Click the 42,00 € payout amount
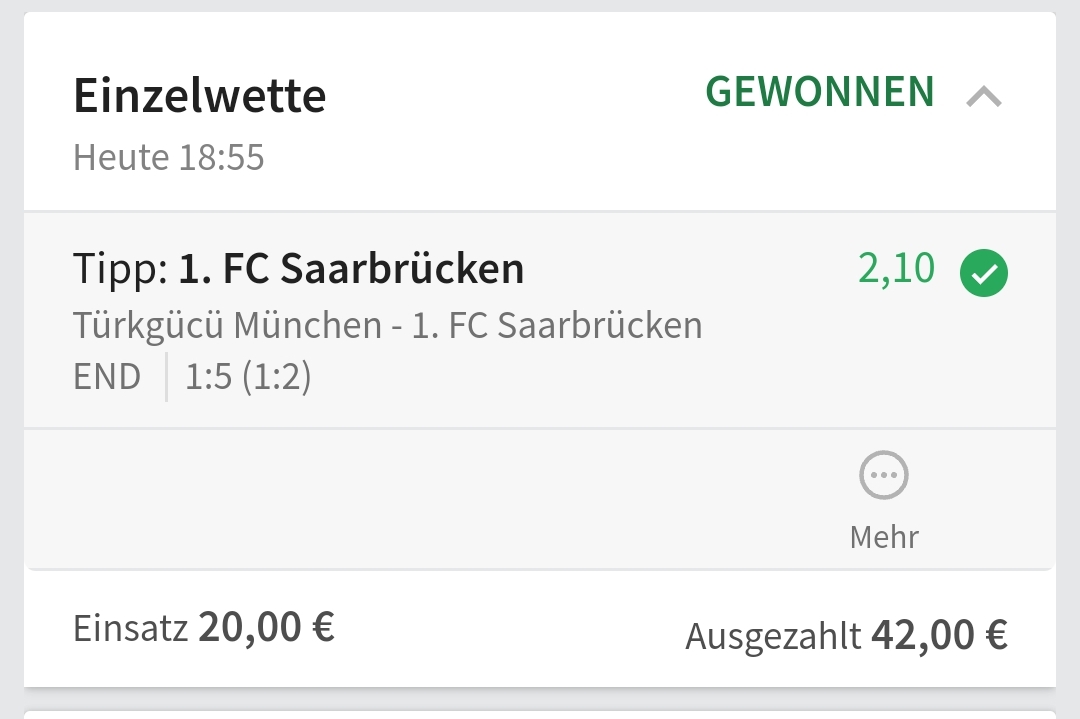This screenshot has height=719, width=1080. (x=939, y=634)
